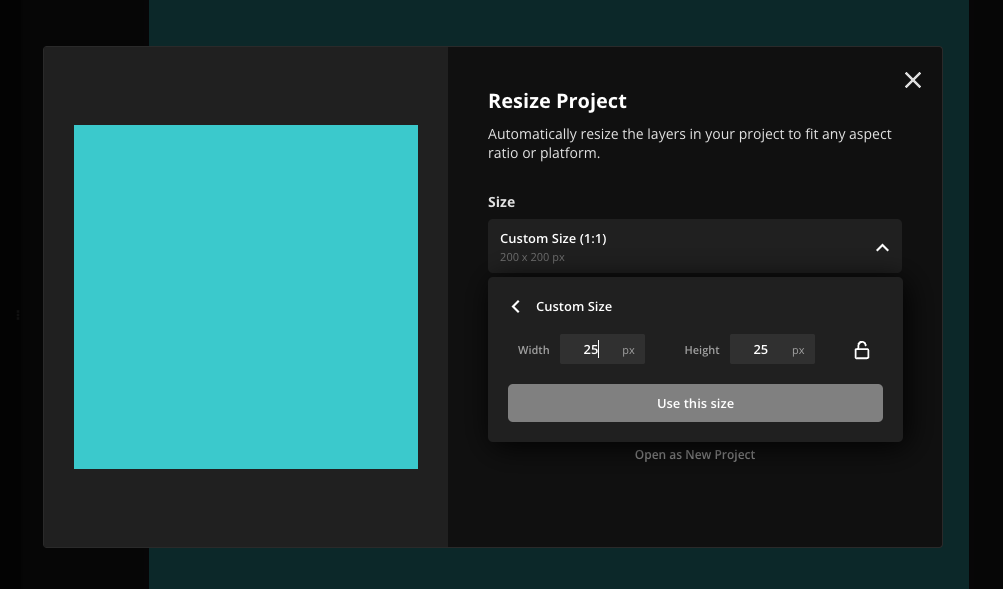
Task: Click the Size section label
Action: click(x=501, y=202)
